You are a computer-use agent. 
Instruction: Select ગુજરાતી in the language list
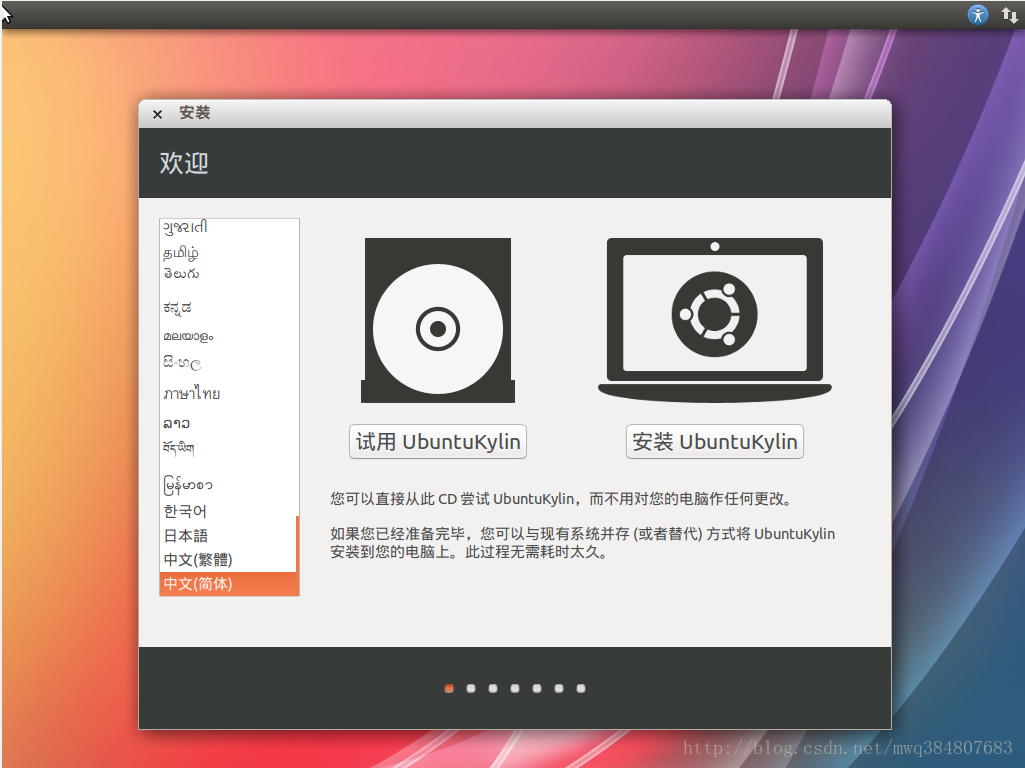click(227, 227)
